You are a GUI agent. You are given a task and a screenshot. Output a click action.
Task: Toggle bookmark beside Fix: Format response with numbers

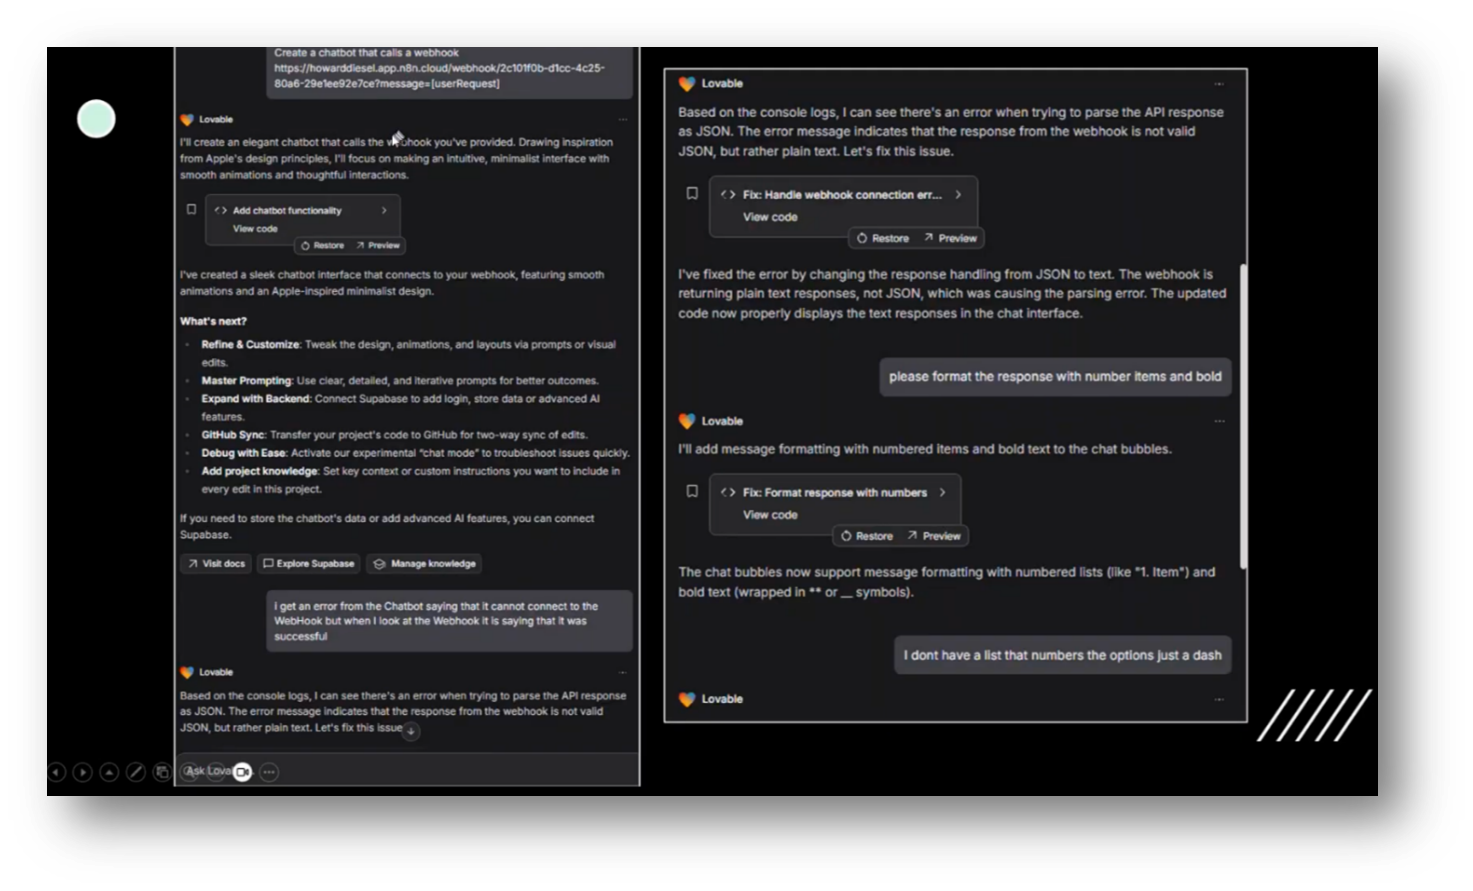click(692, 491)
